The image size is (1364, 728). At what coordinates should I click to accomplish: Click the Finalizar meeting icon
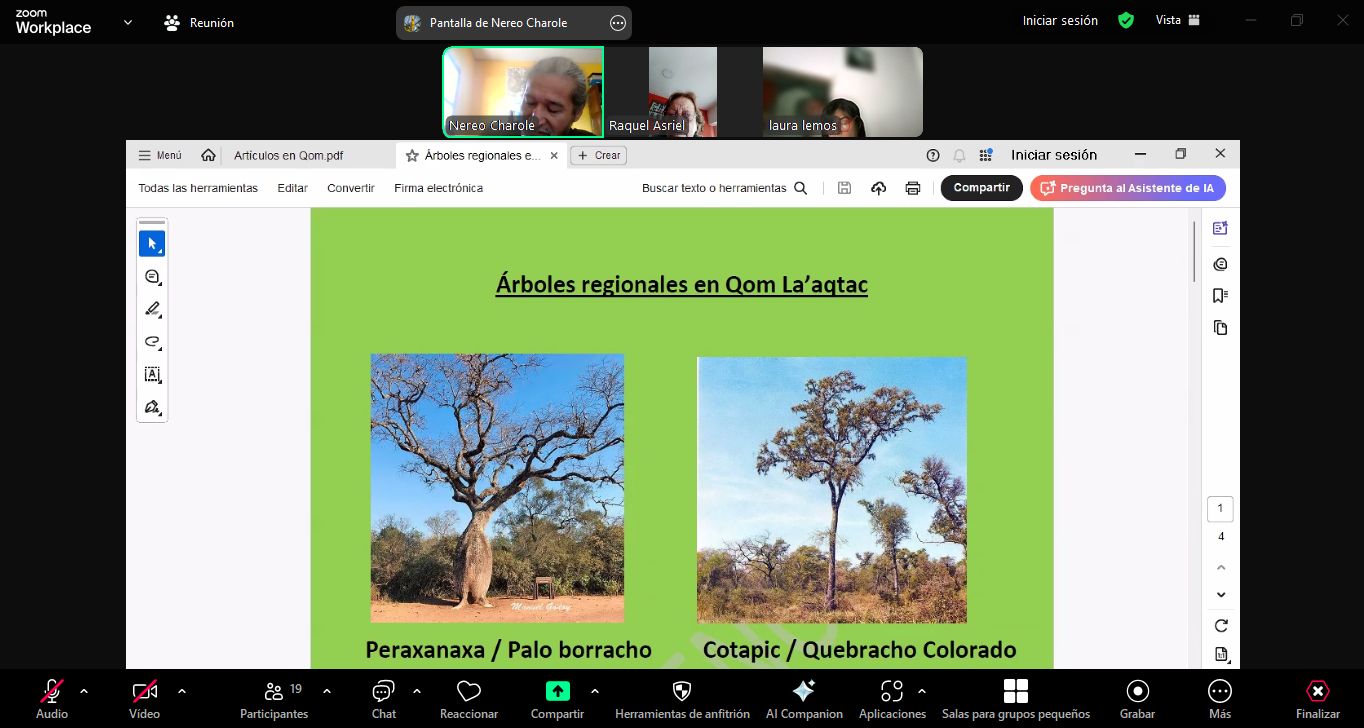coord(1317,692)
